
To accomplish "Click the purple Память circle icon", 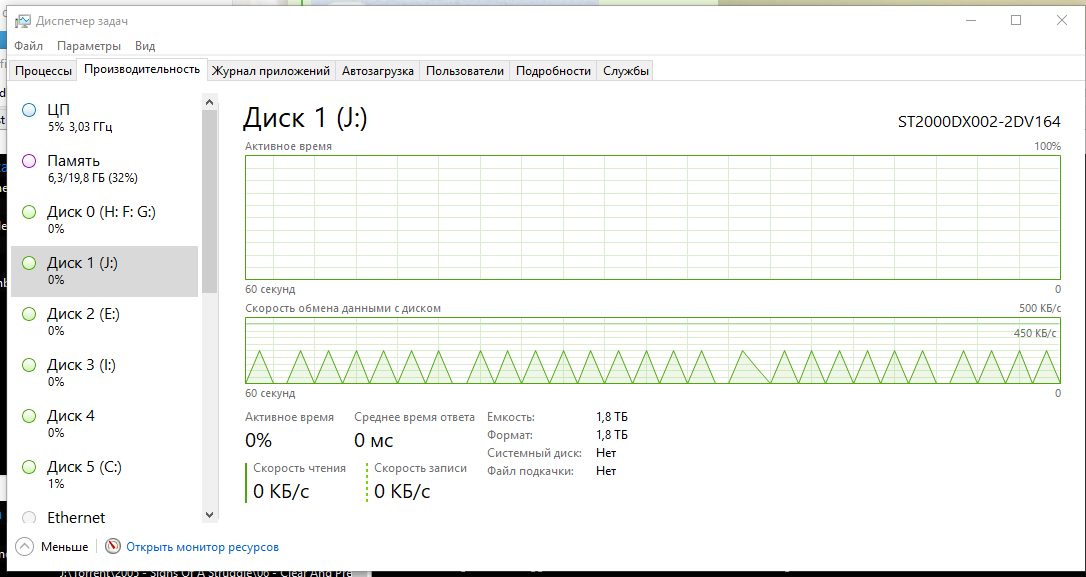I will [29, 161].
